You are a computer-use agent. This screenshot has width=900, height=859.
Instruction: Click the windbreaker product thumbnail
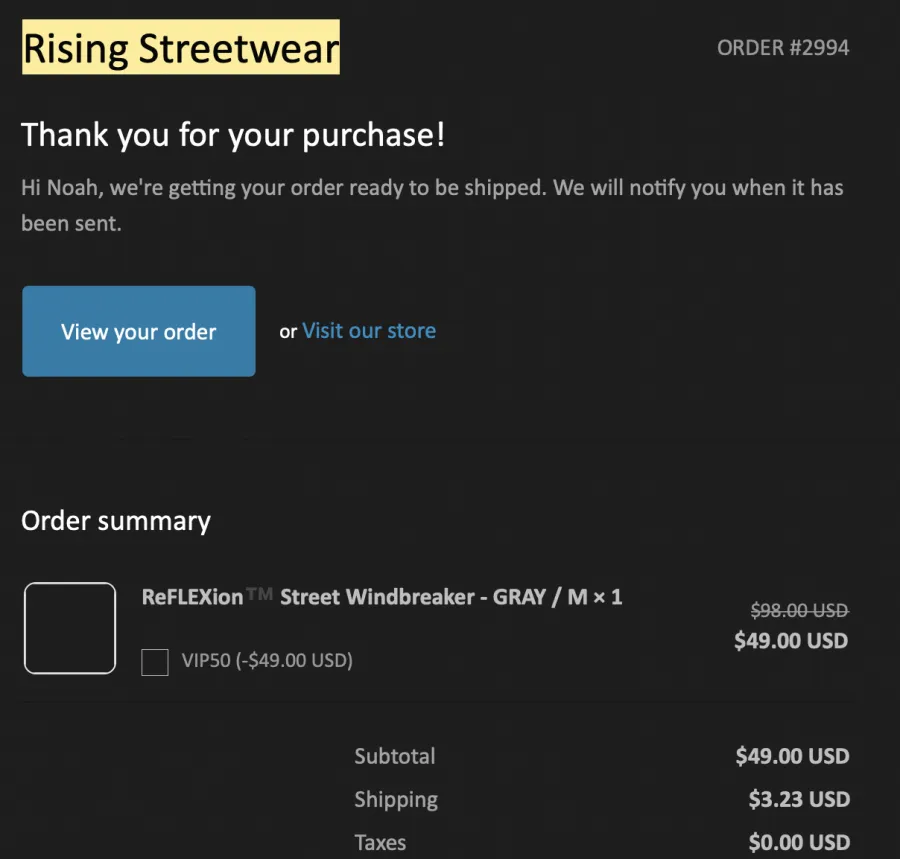[x=70, y=628]
